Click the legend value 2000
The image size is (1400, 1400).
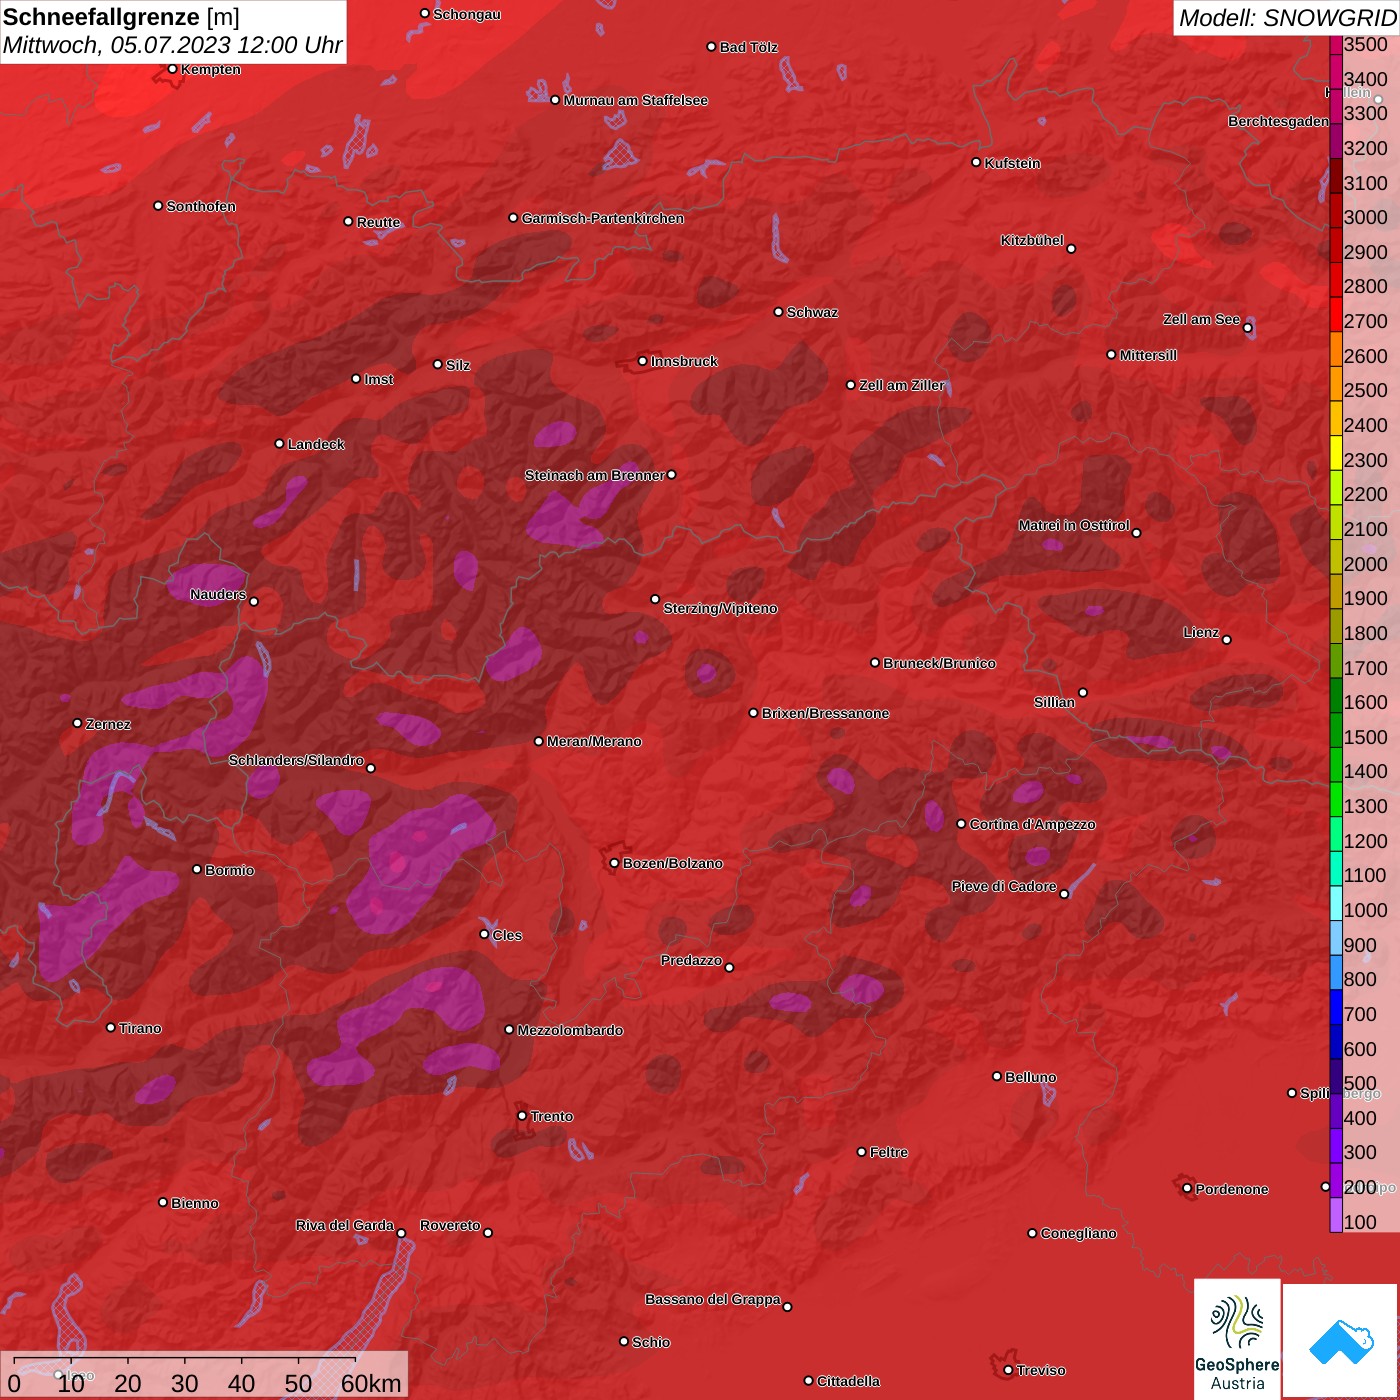tap(1366, 564)
